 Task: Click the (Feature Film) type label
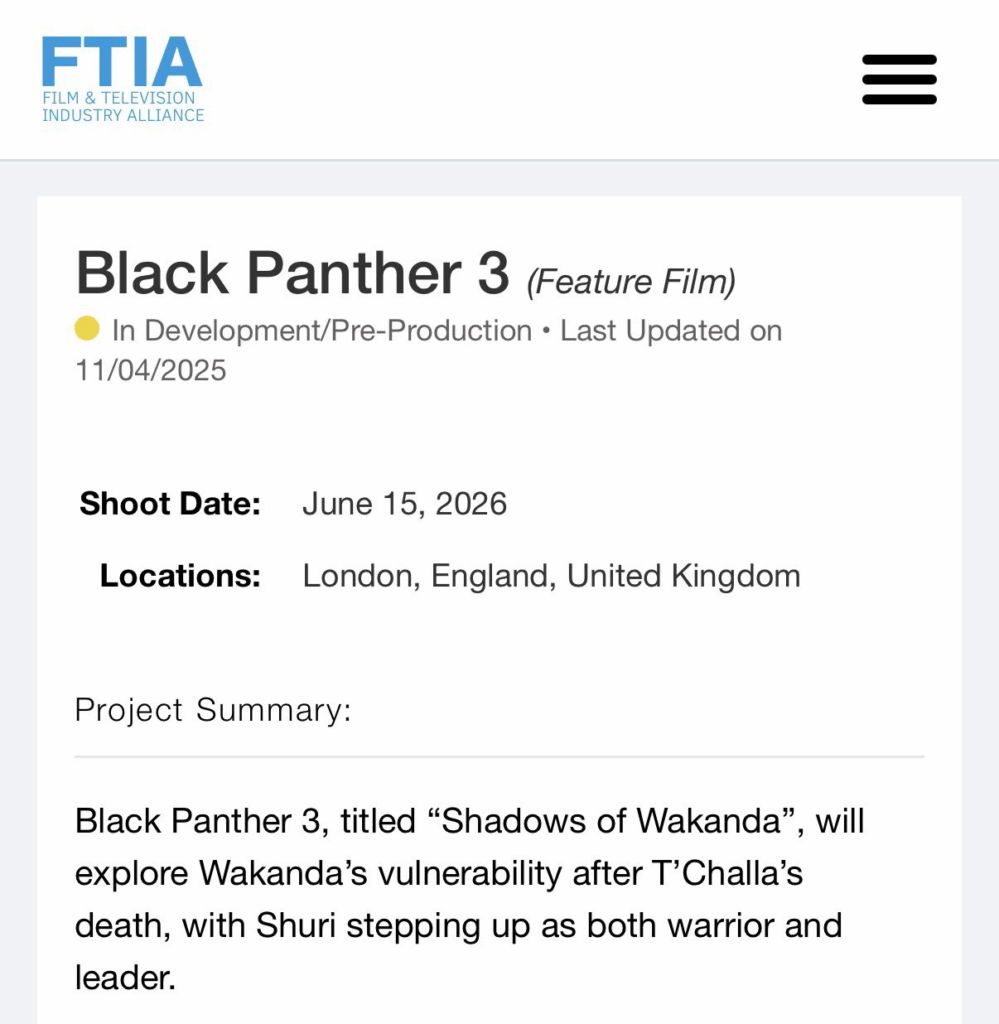tap(631, 282)
